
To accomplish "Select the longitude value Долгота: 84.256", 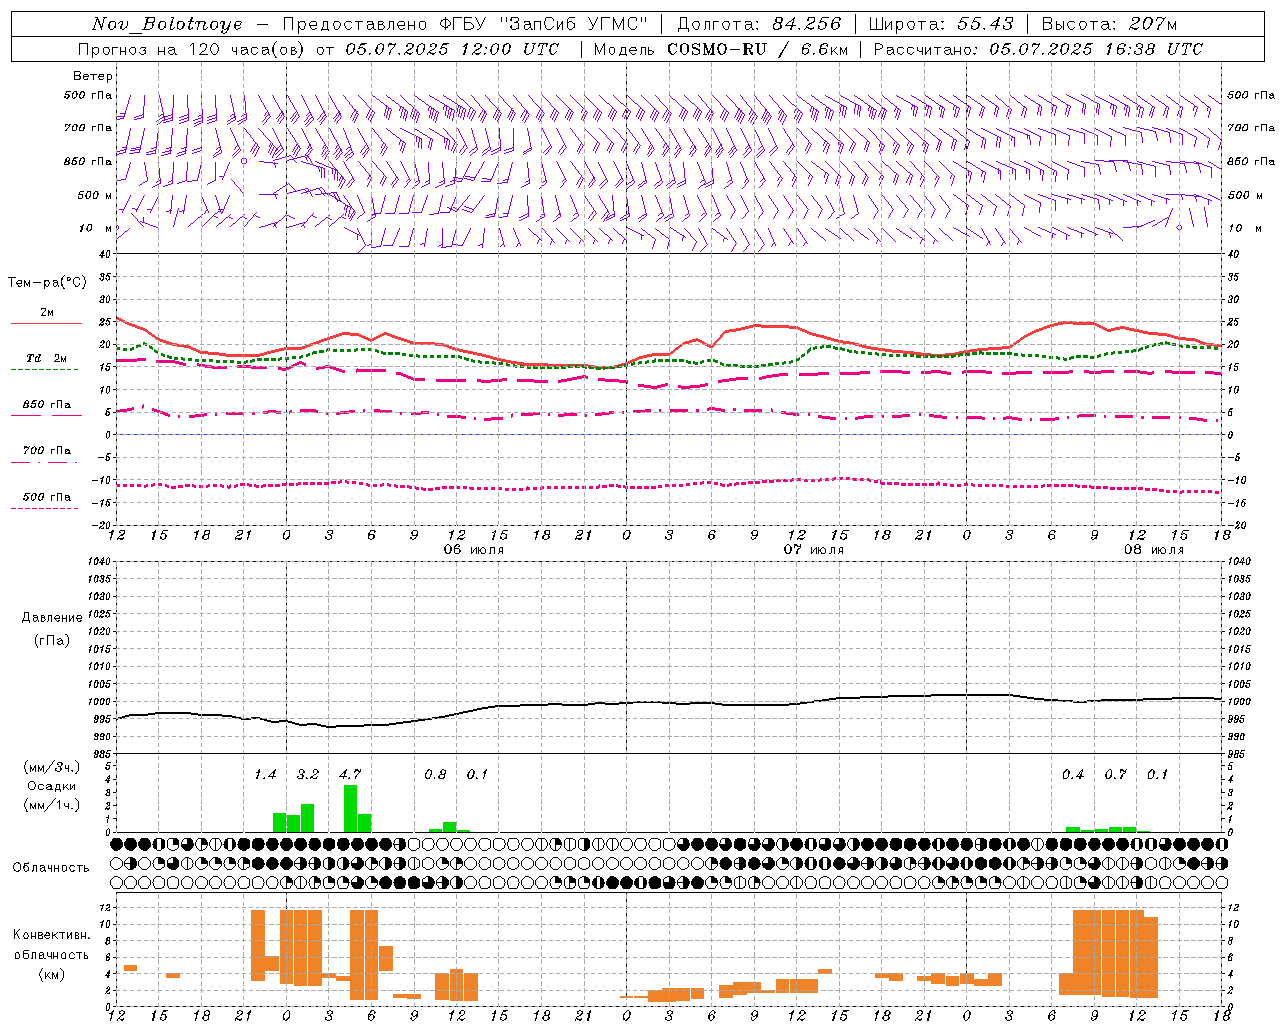I will click(760, 24).
